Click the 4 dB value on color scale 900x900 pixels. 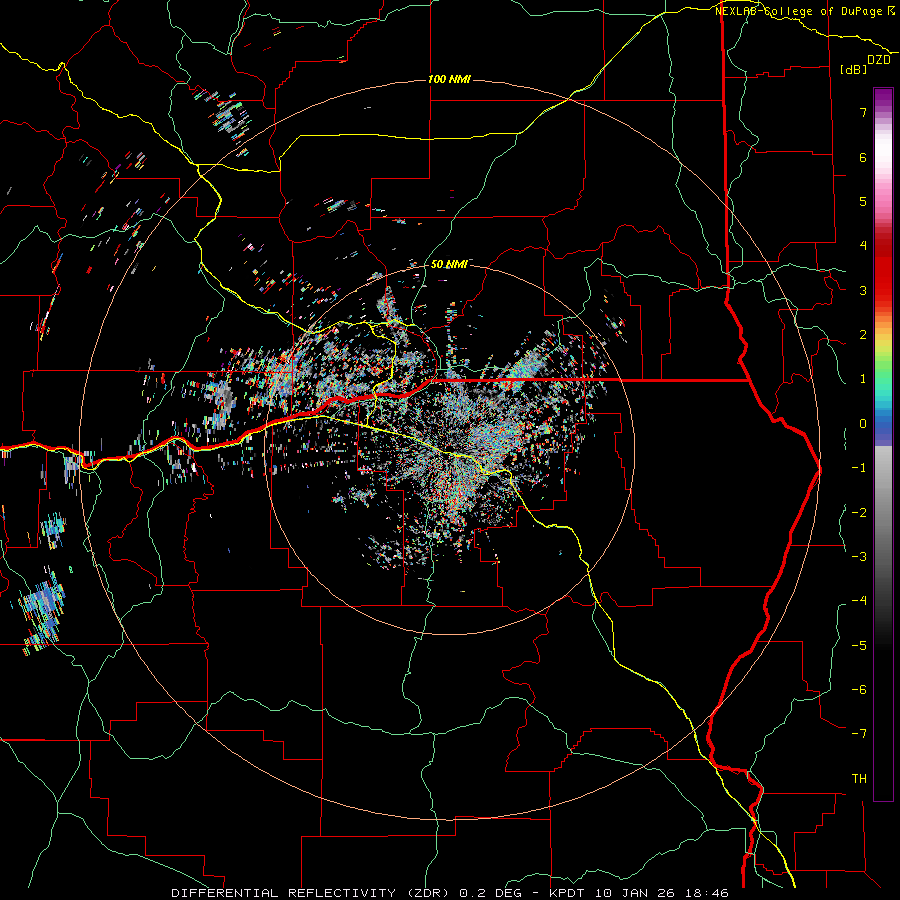(x=863, y=246)
